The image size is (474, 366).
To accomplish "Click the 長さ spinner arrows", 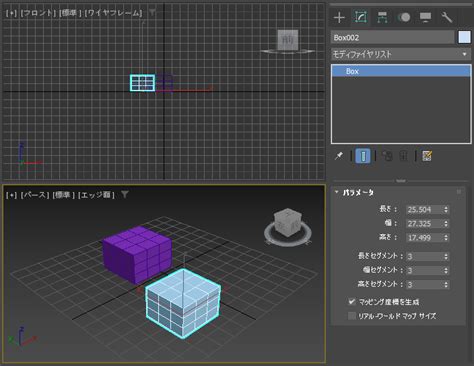I will [x=446, y=209].
